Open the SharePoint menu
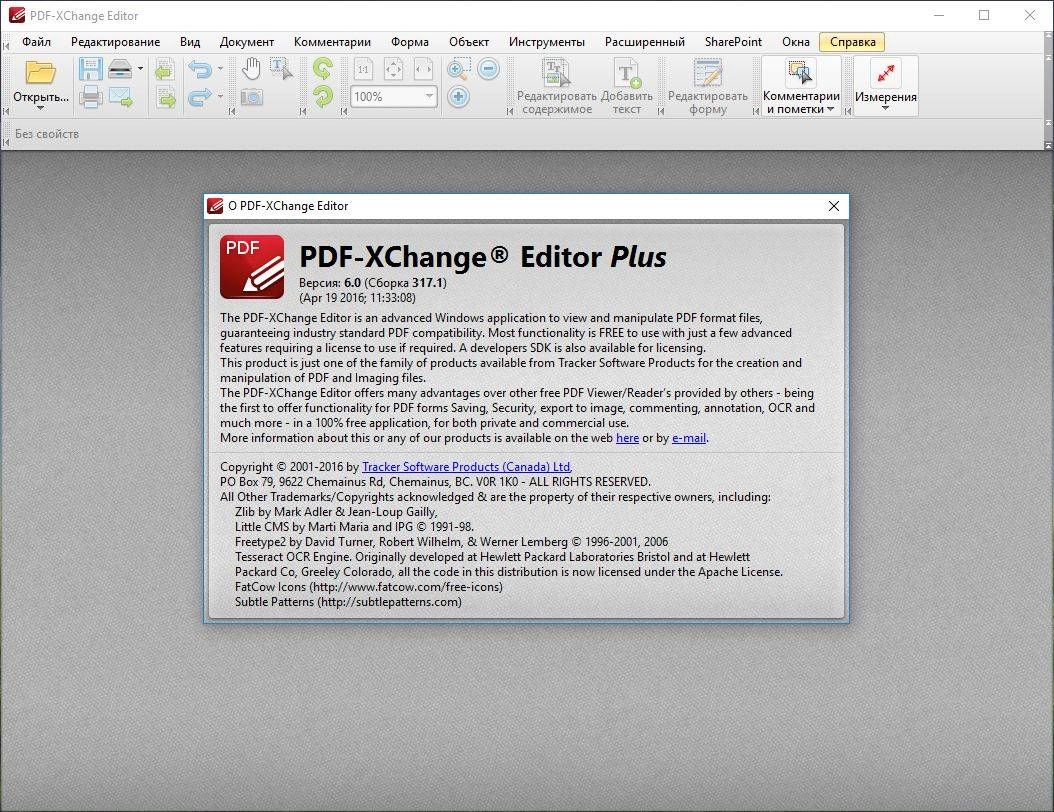The width and height of the screenshot is (1054, 812). [733, 42]
